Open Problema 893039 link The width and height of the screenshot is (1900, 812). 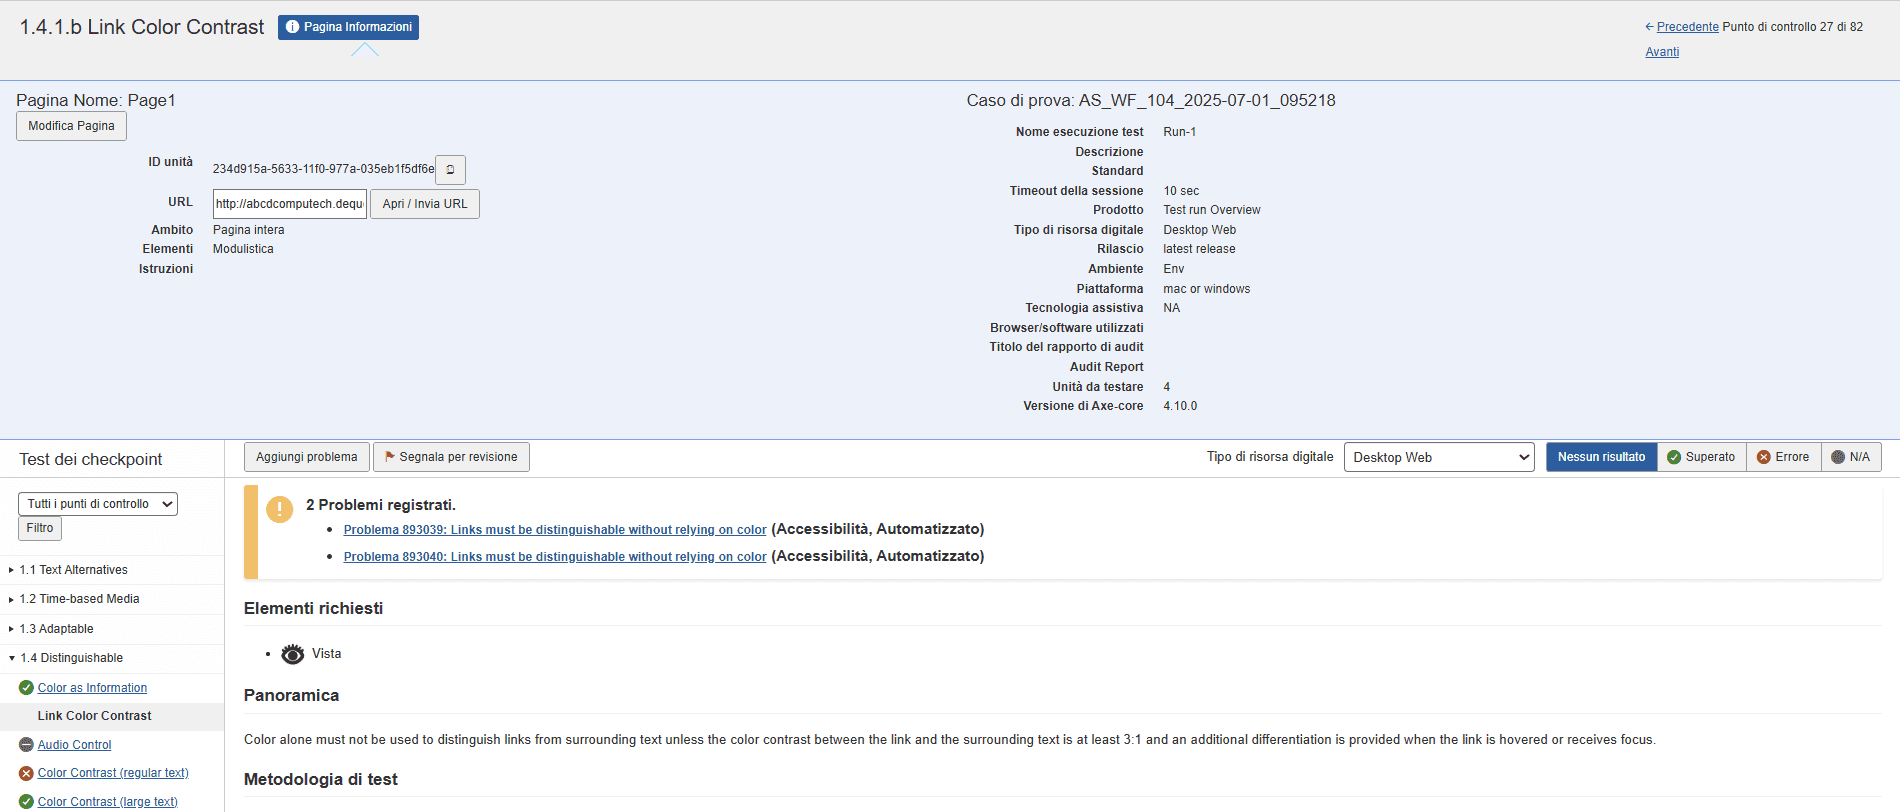click(555, 530)
